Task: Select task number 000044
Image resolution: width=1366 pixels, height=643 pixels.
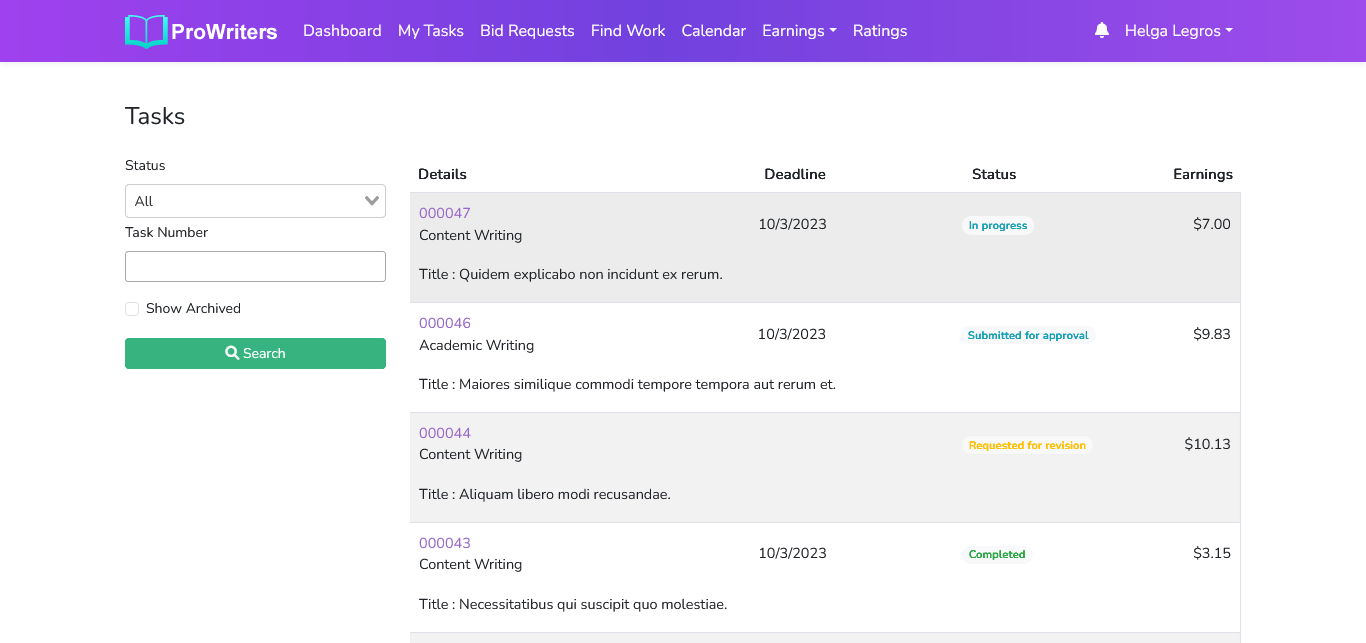Action: pyautogui.click(x=444, y=433)
